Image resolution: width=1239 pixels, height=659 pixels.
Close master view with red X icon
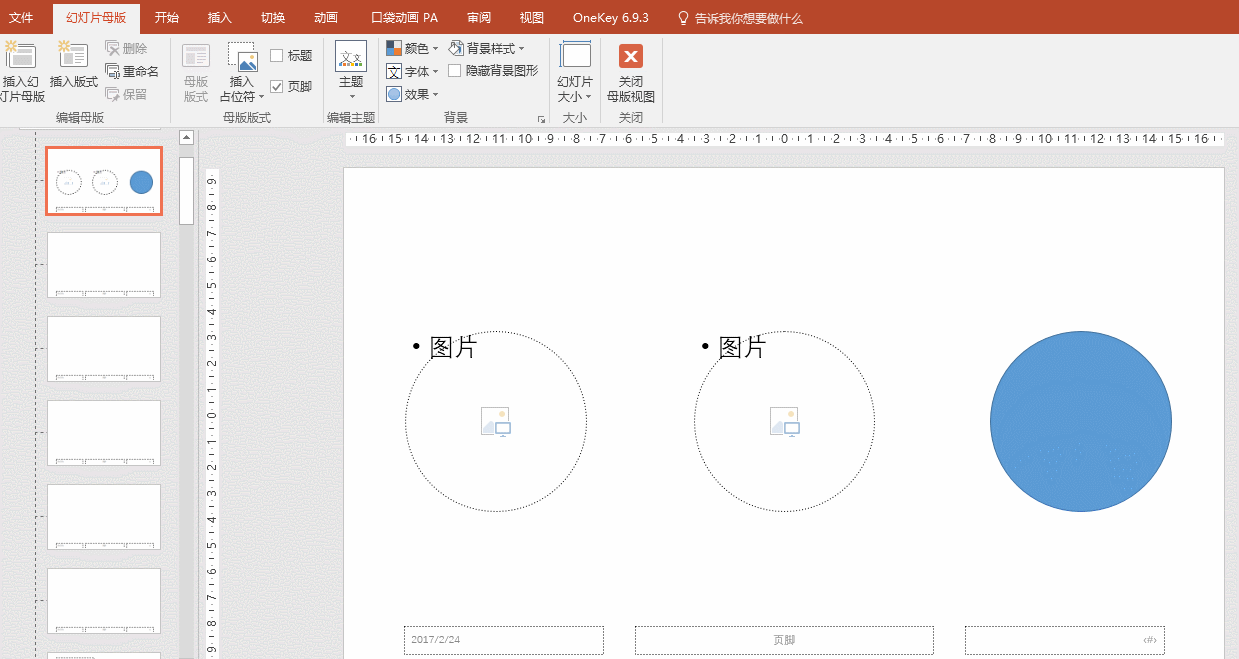coord(630,56)
